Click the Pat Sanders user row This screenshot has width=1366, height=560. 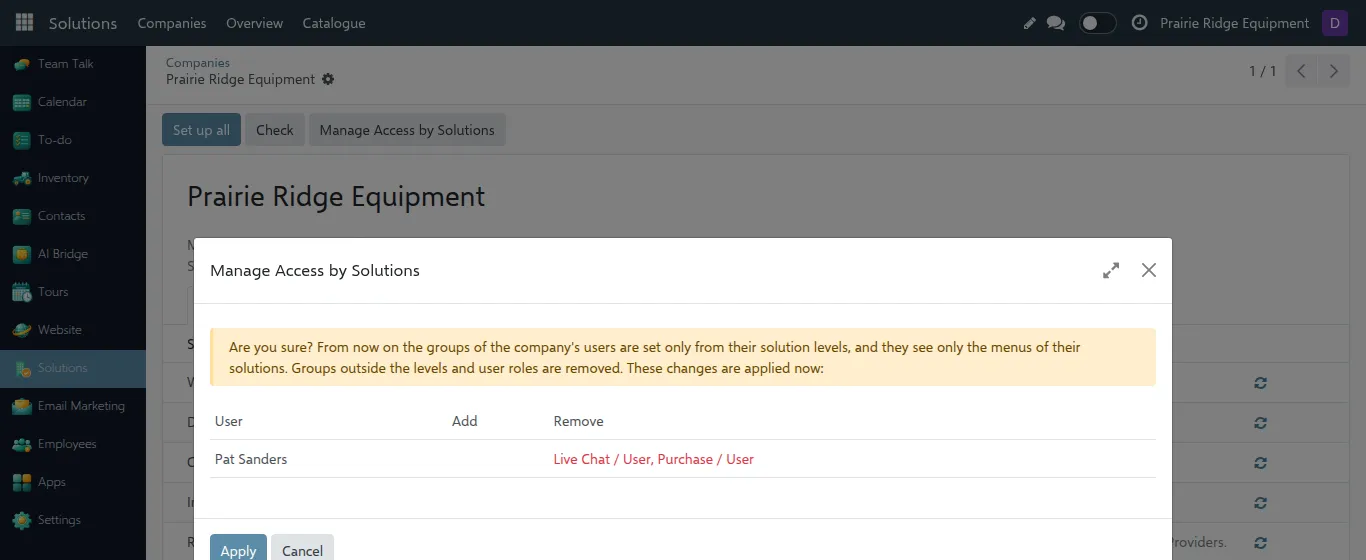683,459
